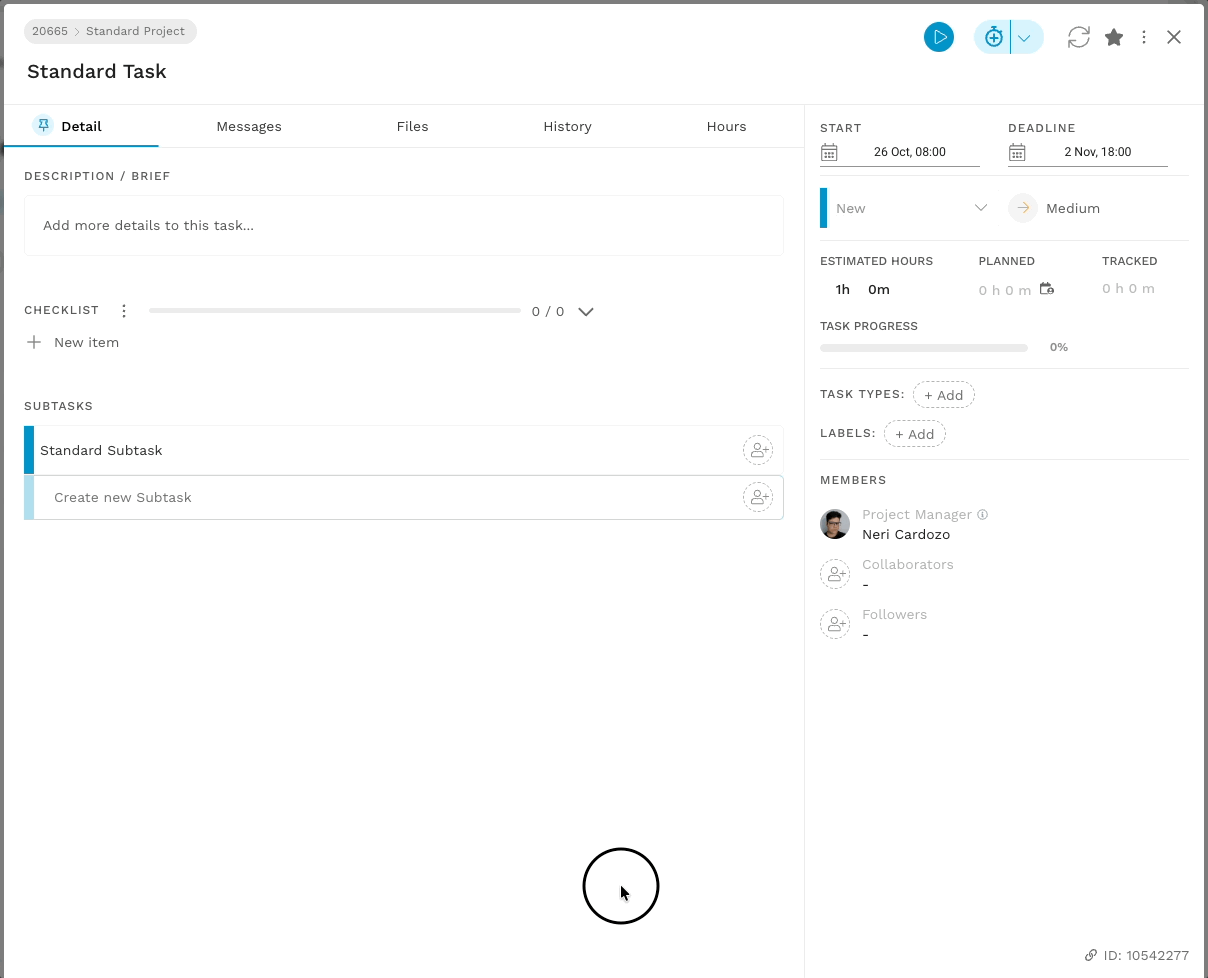
Task: Switch to the Messages tab
Action: 249,126
